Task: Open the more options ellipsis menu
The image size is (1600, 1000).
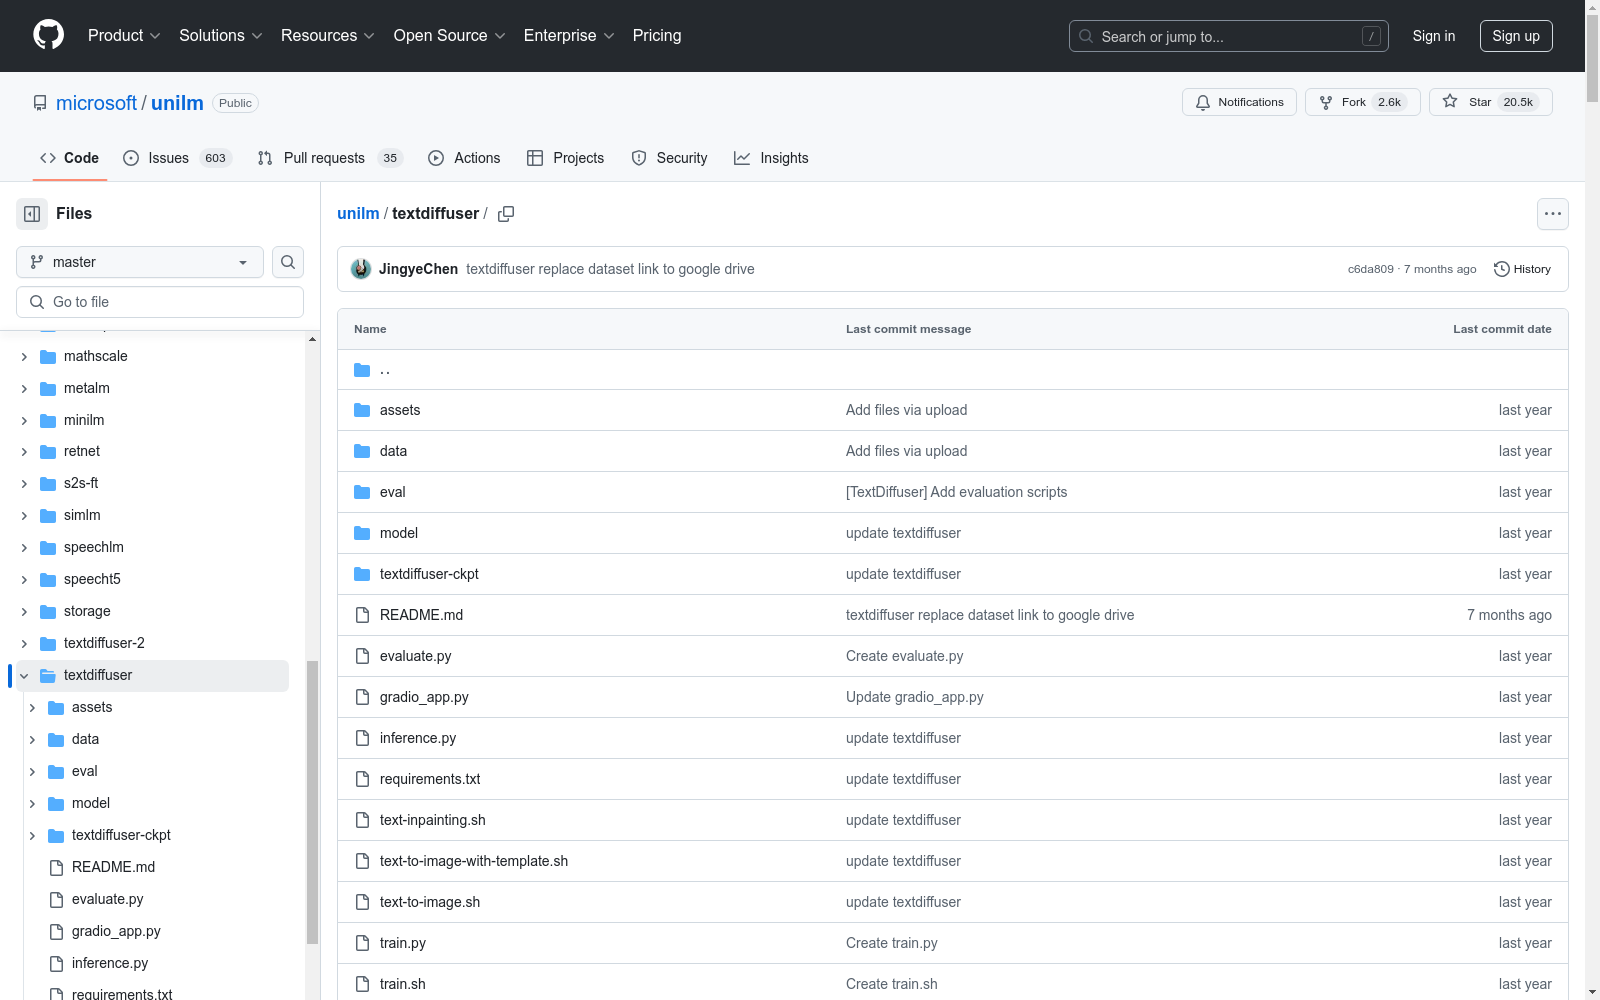Action: pyautogui.click(x=1552, y=214)
